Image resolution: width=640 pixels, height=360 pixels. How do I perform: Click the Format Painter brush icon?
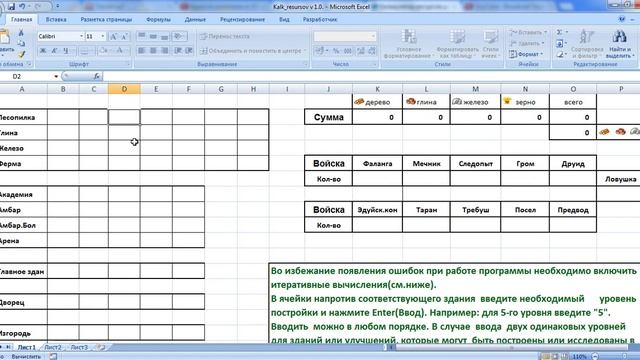click(21, 54)
